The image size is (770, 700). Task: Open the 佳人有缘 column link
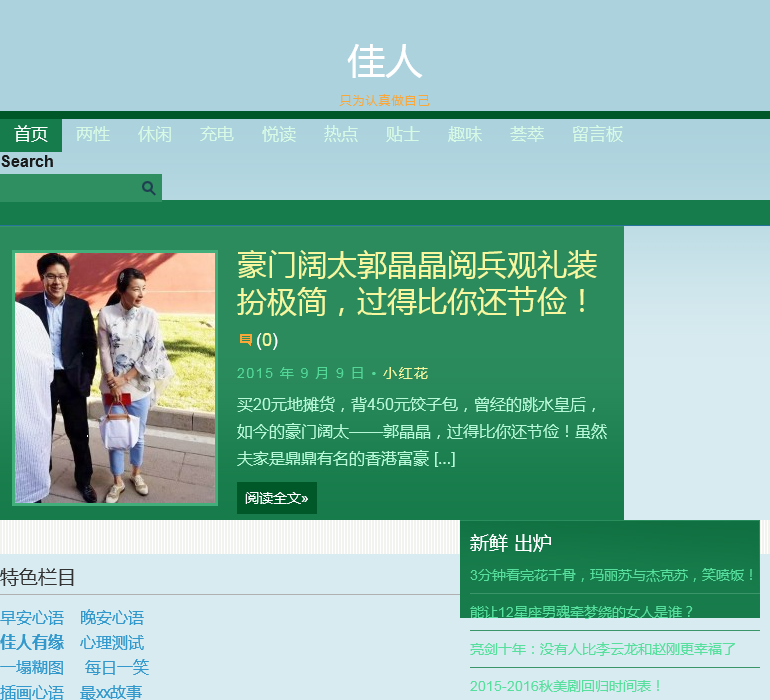(32, 643)
